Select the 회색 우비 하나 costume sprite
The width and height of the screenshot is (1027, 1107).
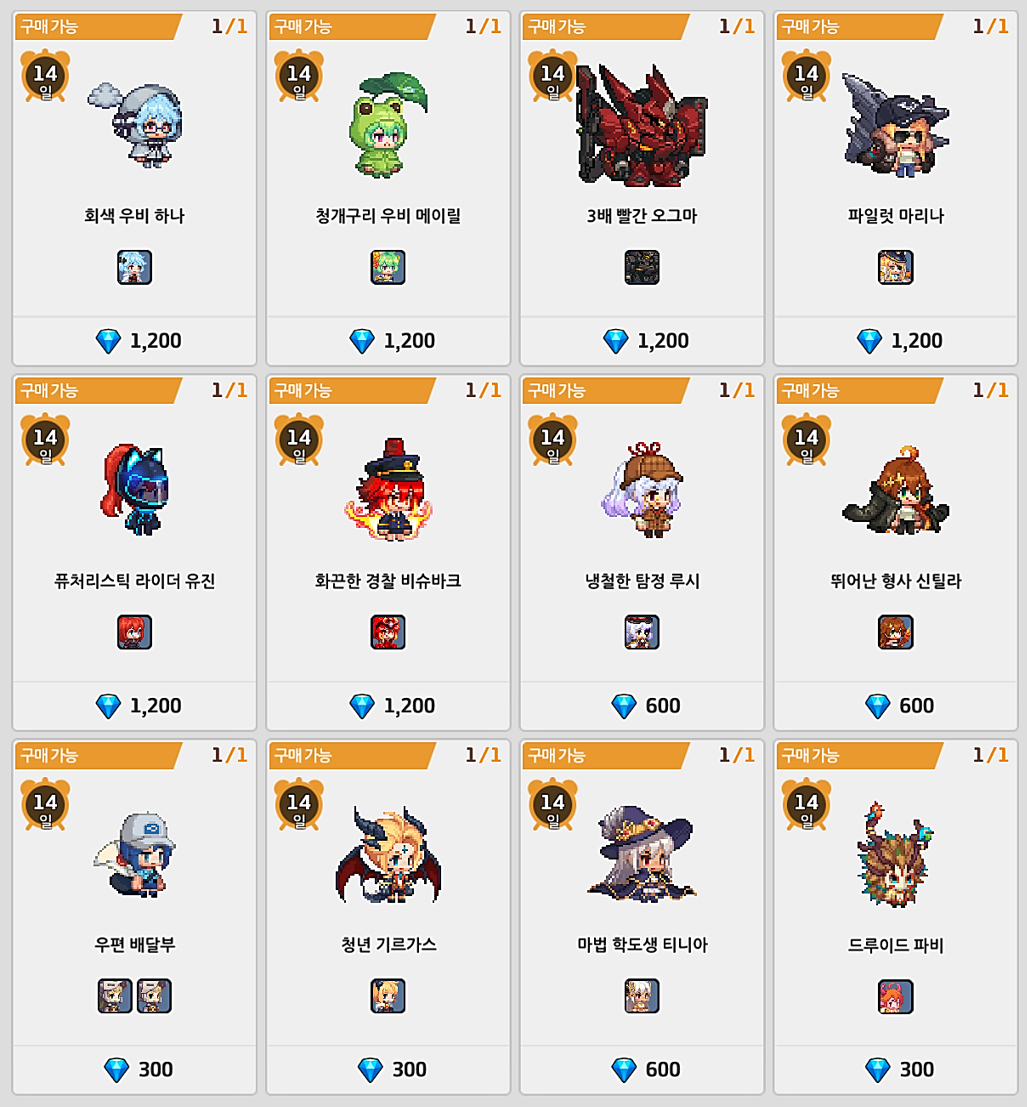[136, 125]
